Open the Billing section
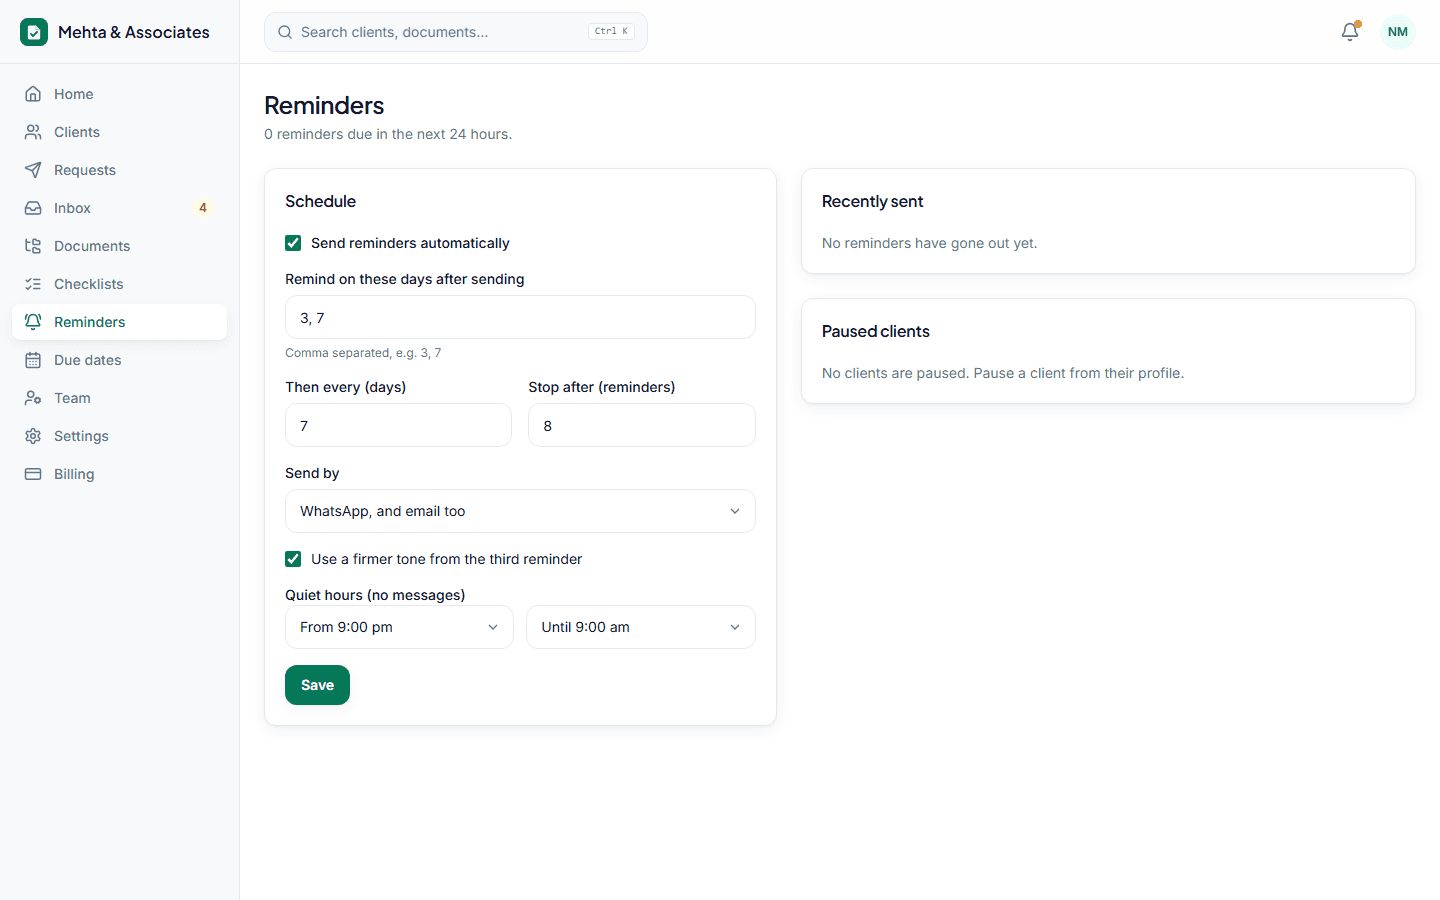This screenshot has width=1440, height=900. point(119,474)
